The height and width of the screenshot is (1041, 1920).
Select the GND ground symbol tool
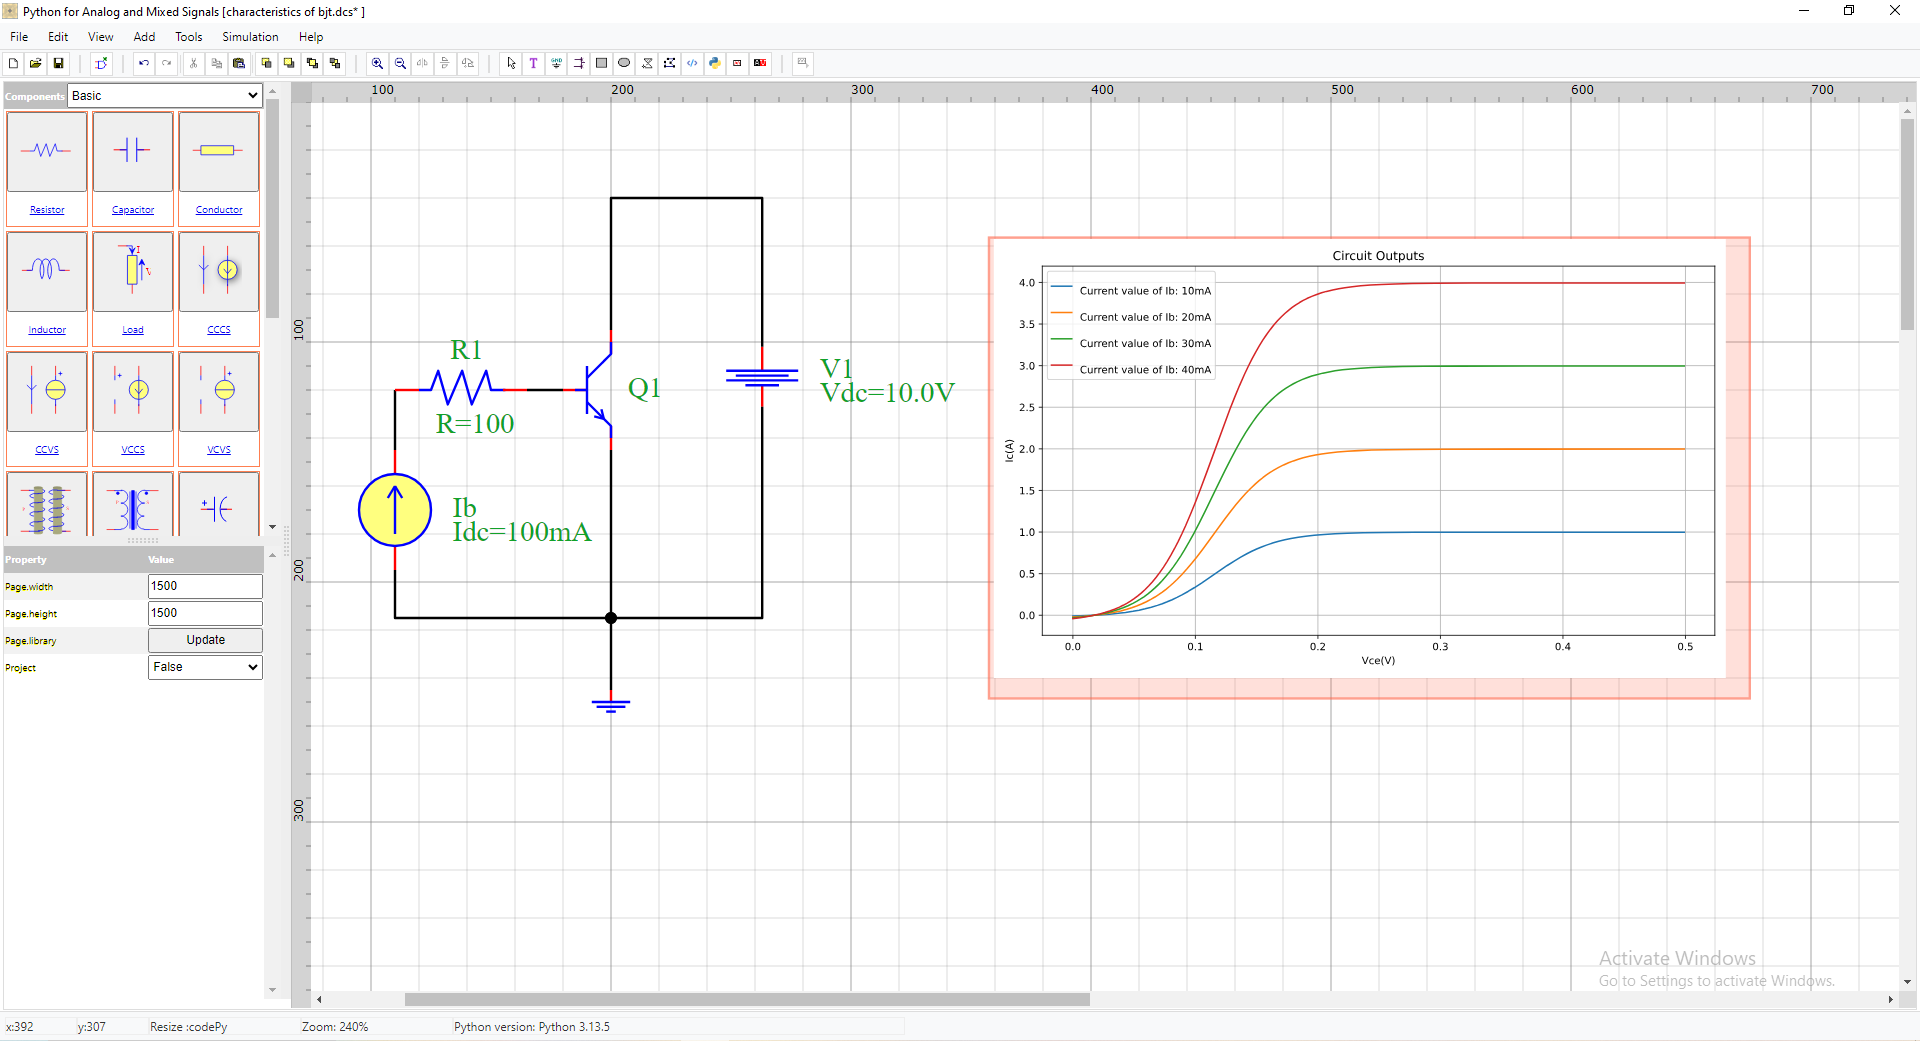(557, 63)
